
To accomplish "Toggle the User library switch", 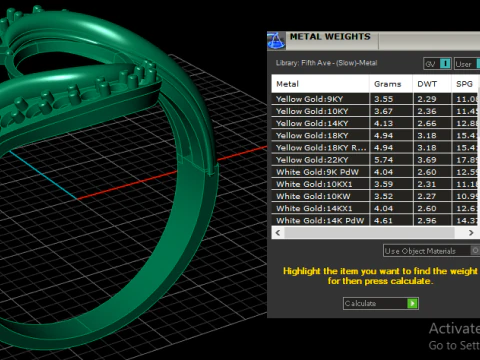I will [x=479, y=64].
